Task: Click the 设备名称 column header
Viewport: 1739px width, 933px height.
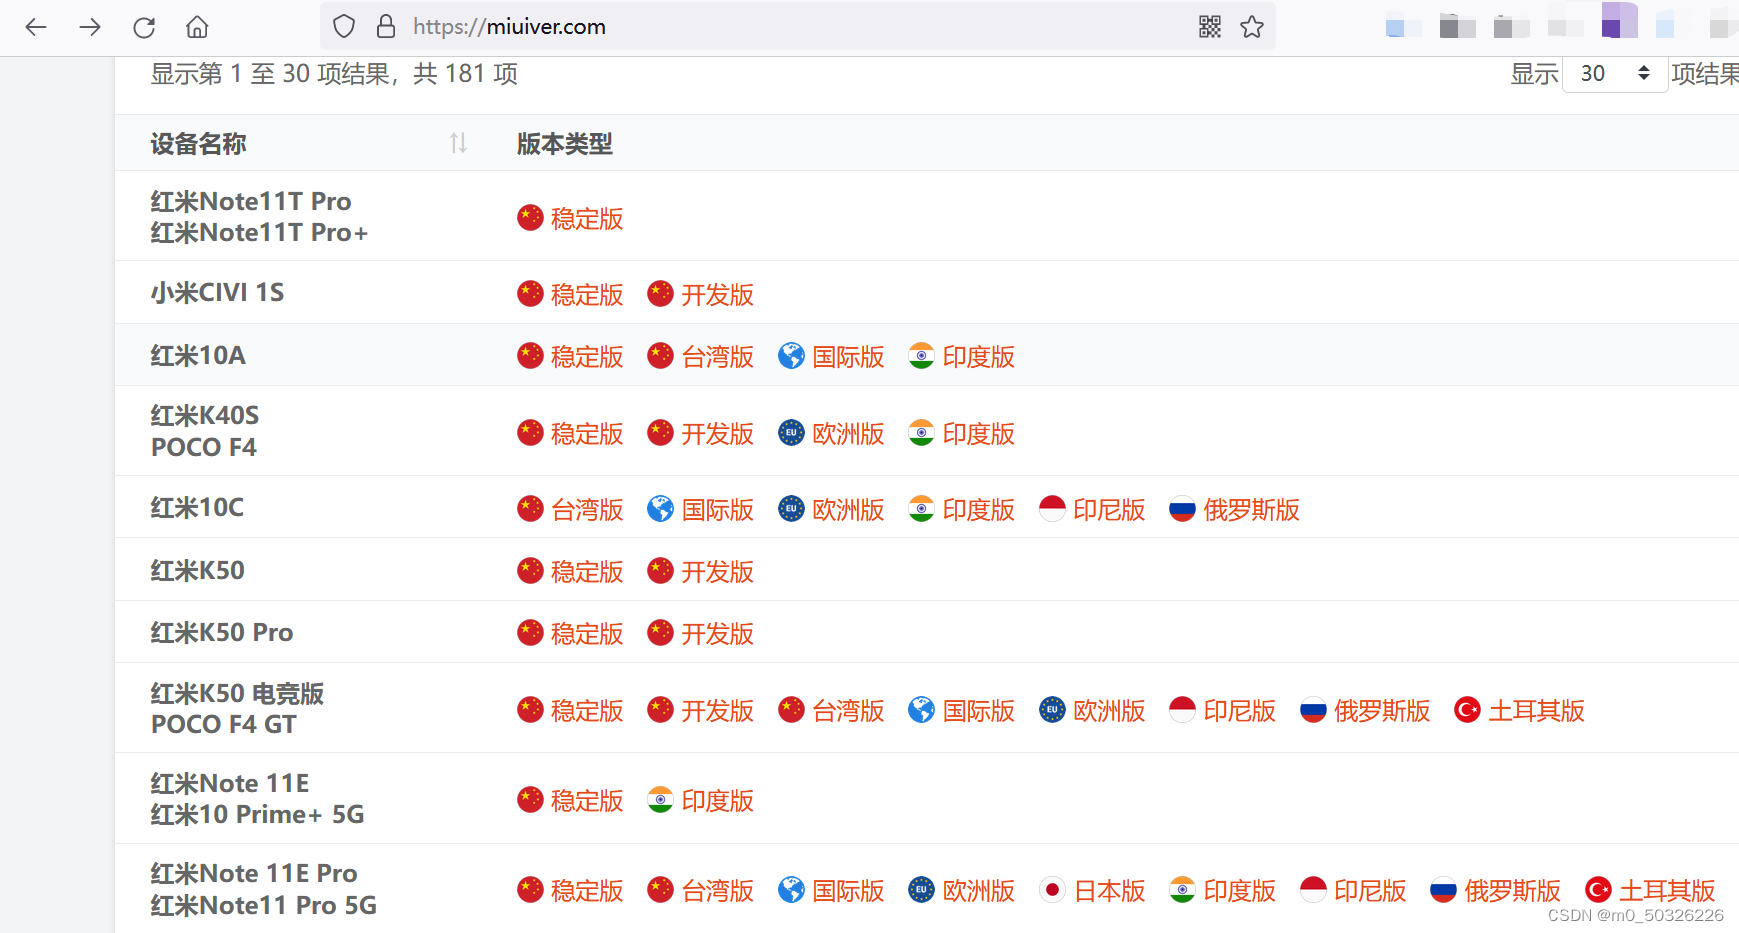Action: 199,144
